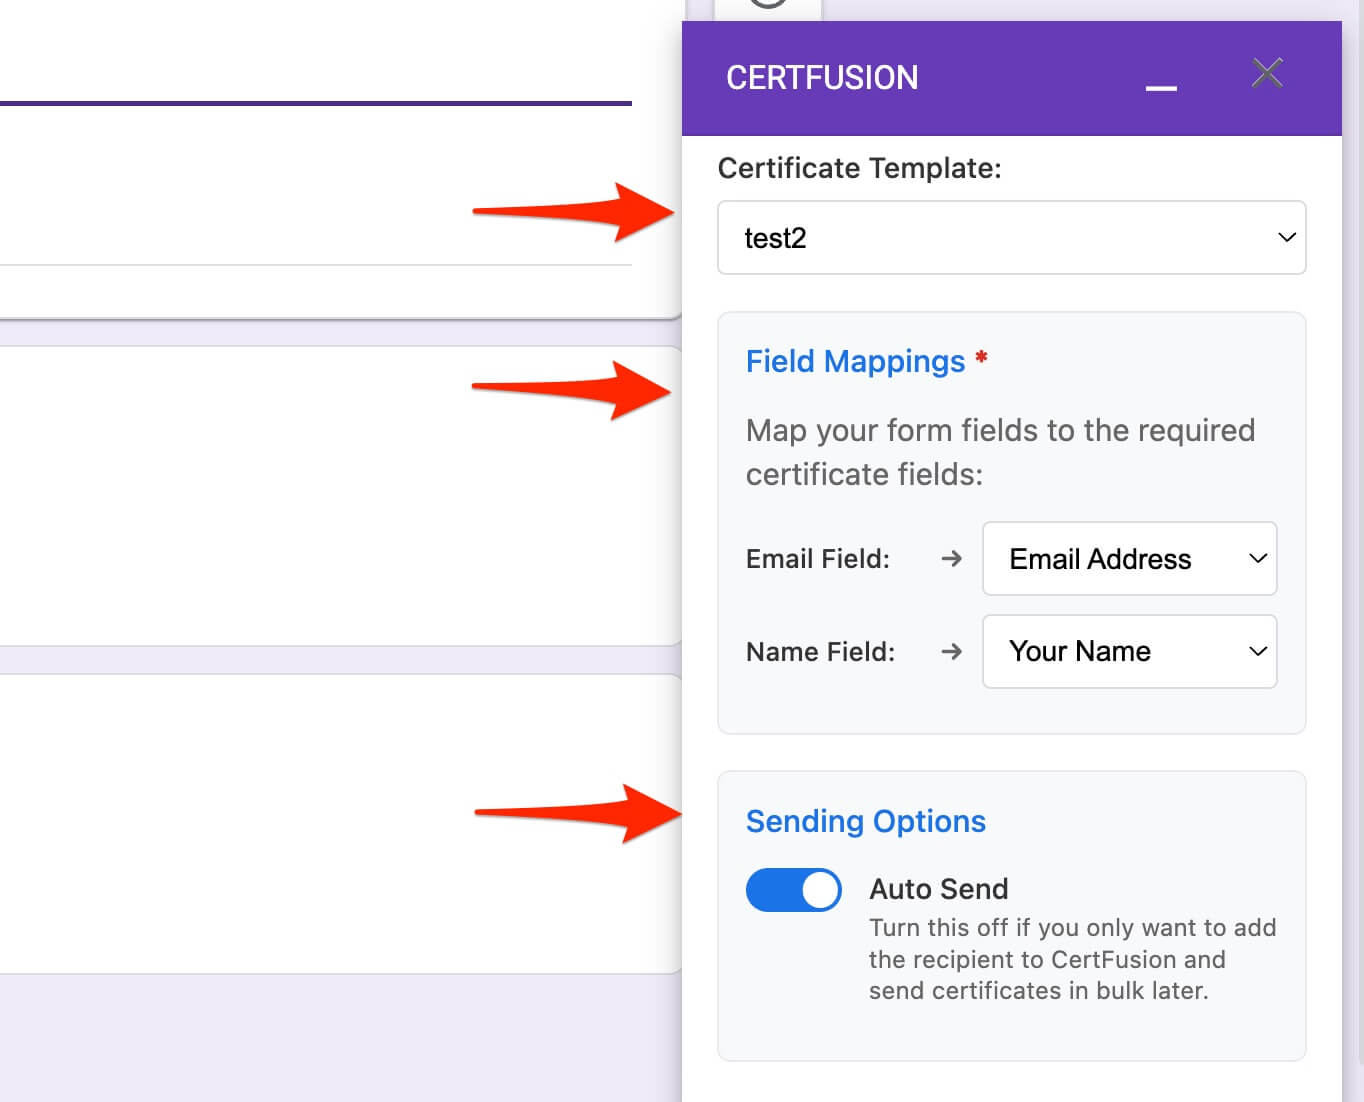Click the Email Field label
Viewport: 1364px width, 1102px height.
click(x=817, y=559)
